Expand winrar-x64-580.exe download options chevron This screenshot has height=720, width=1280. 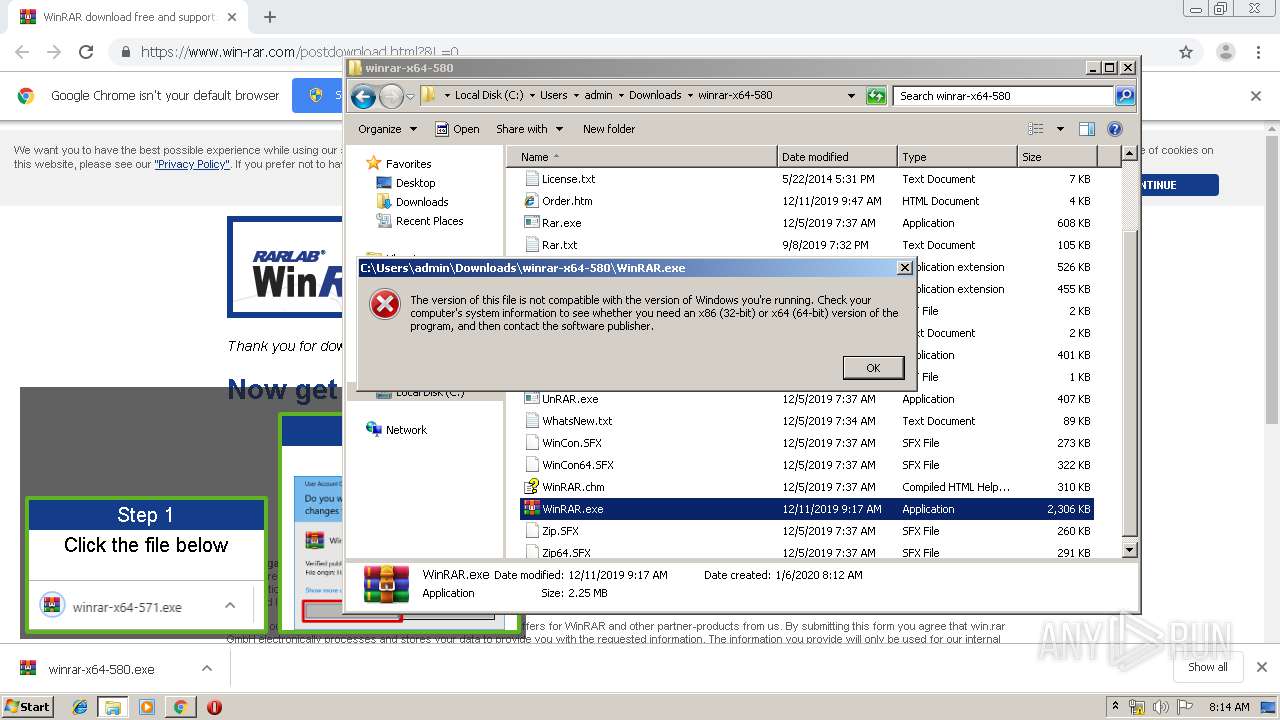207,668
